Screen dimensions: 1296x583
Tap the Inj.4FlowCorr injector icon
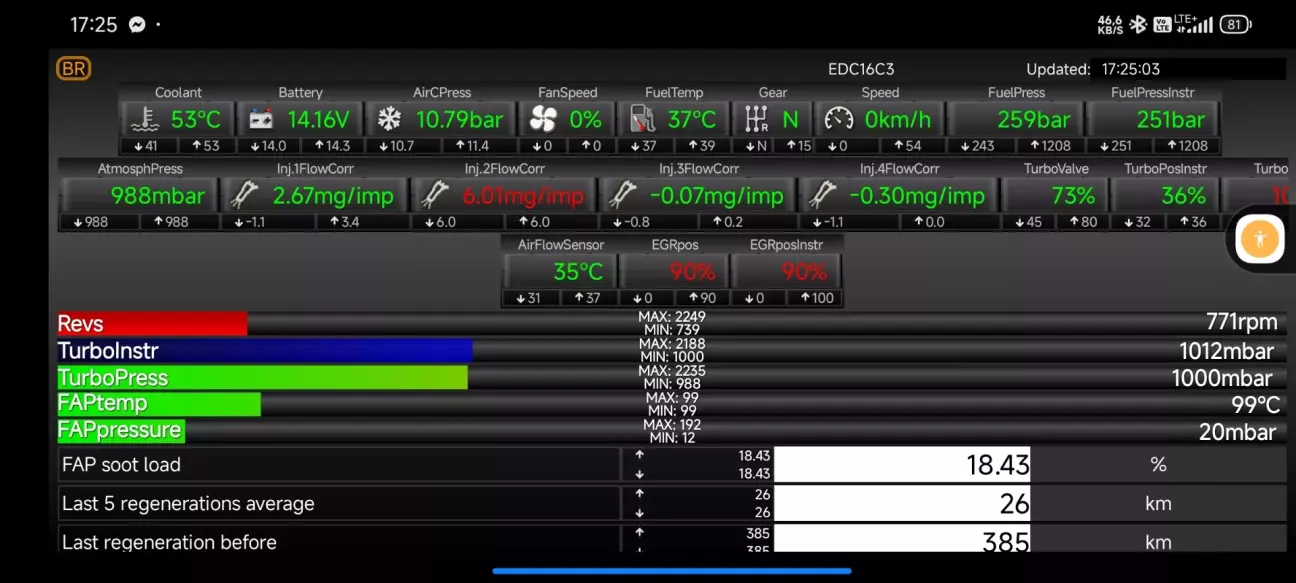(x=822, y=195)
